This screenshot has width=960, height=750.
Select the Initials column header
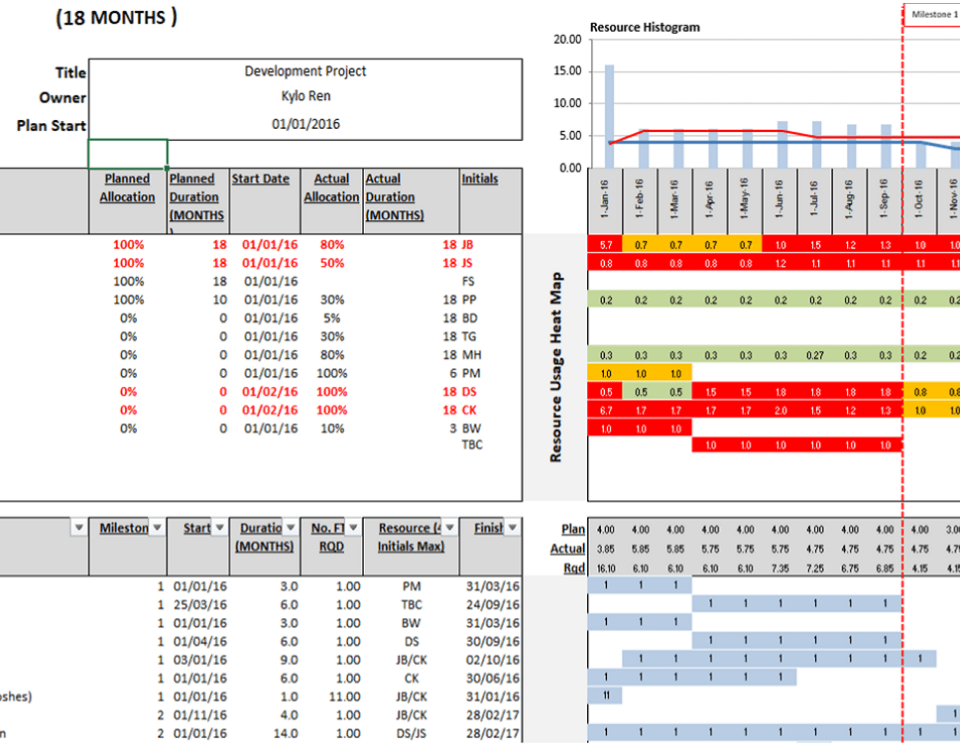pos(490,201)
